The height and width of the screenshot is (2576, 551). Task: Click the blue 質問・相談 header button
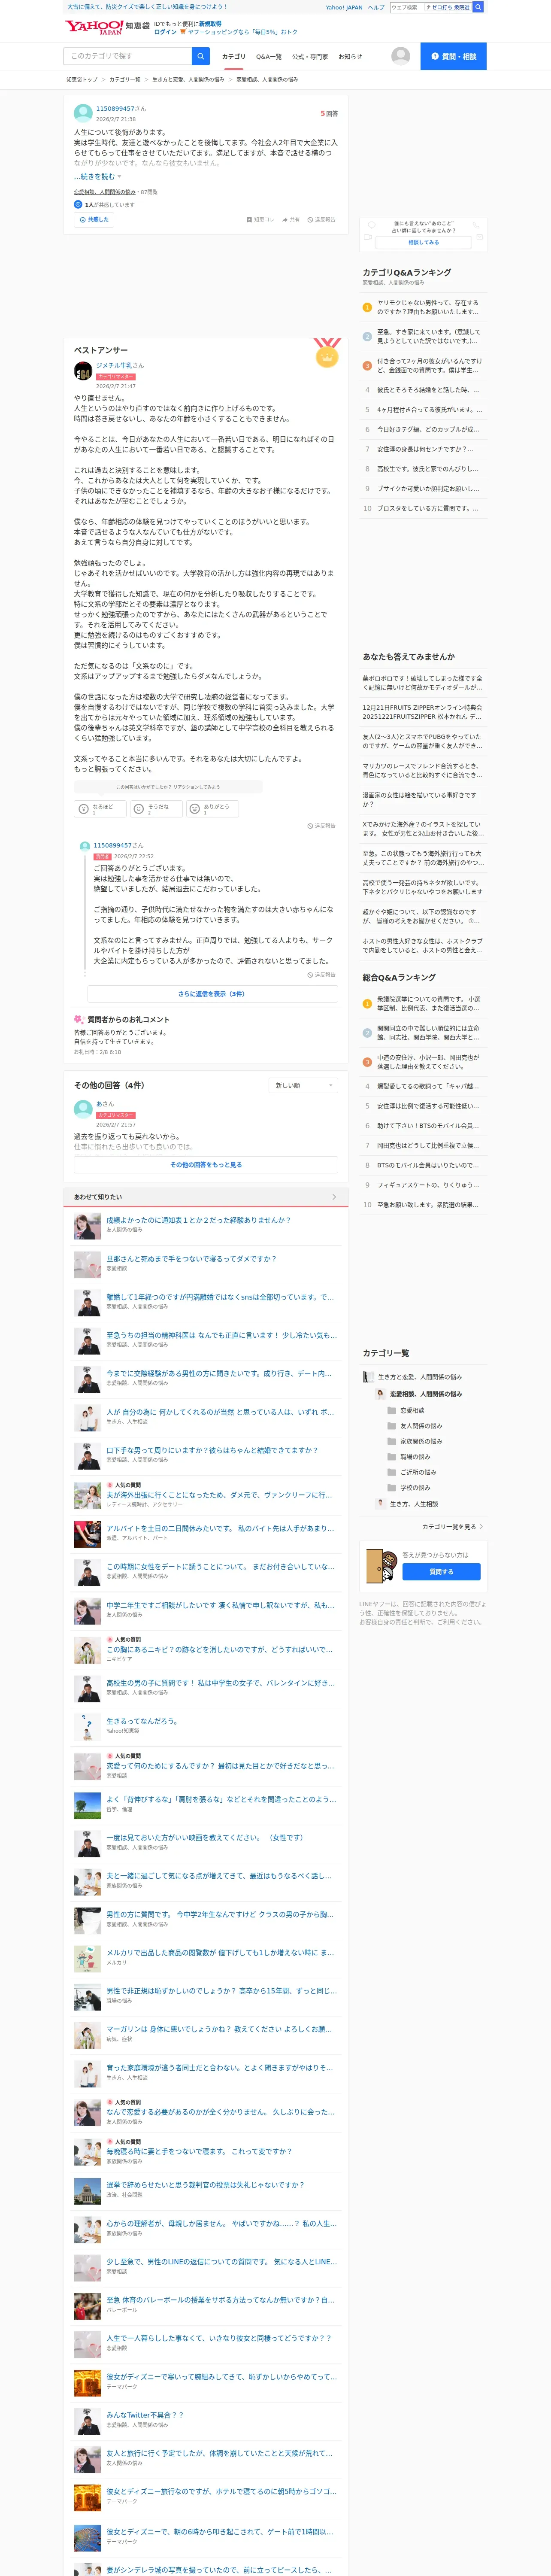[453, 56]
